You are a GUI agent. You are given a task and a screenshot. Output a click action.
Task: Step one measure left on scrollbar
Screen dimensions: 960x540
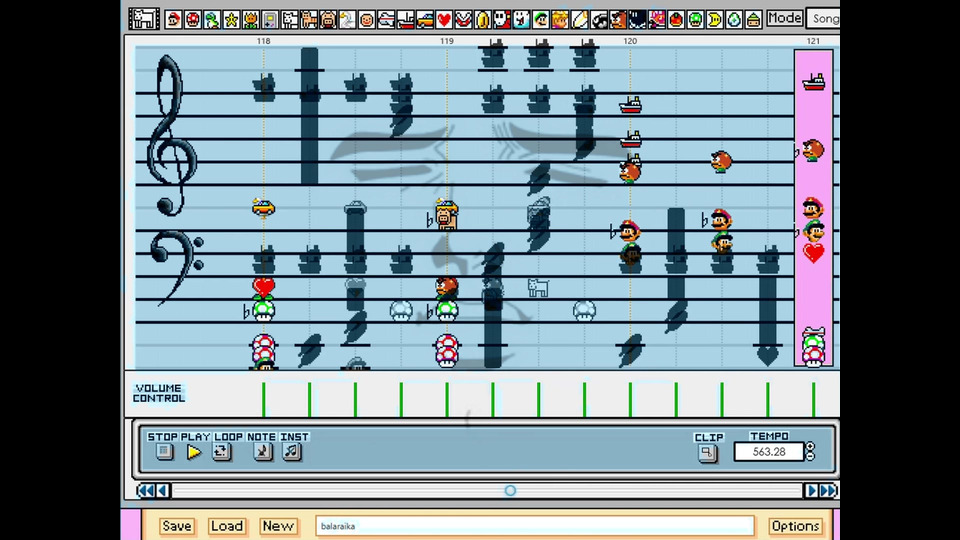click(163, 490)
